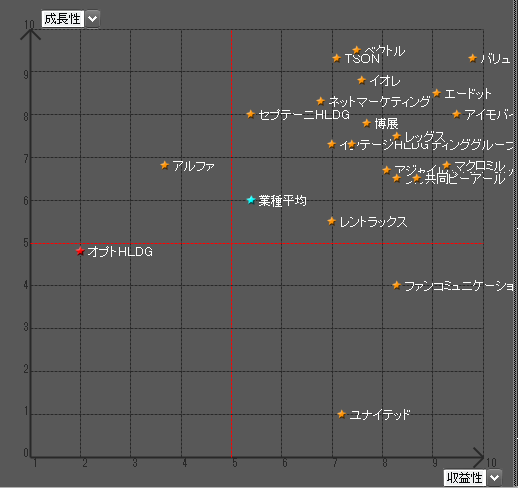The image size is (518, 488).
Task: Click the マクロミル star marker
Action: click(x=447, y=165)
